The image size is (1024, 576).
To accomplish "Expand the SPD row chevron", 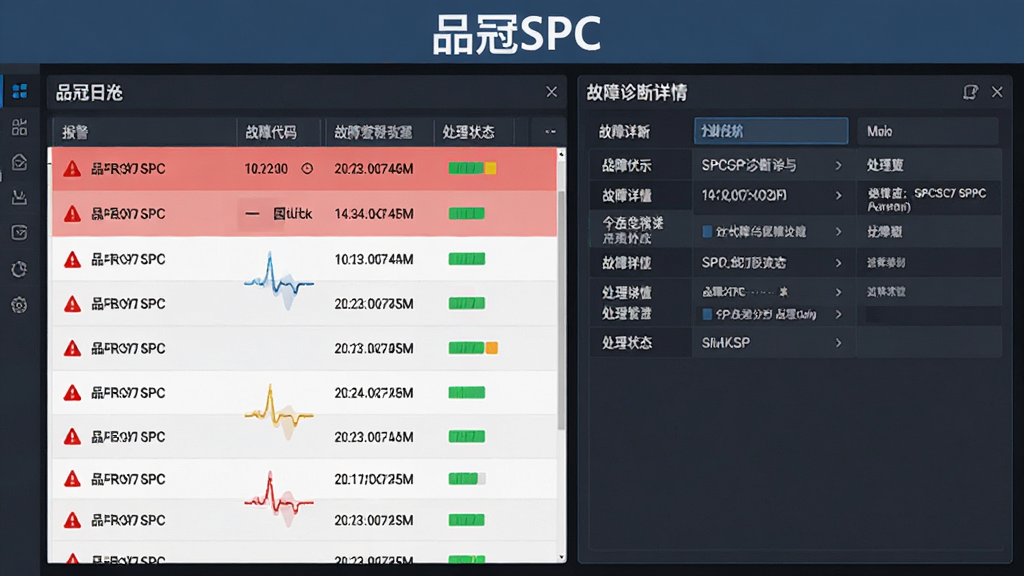I will click(839, 263).
